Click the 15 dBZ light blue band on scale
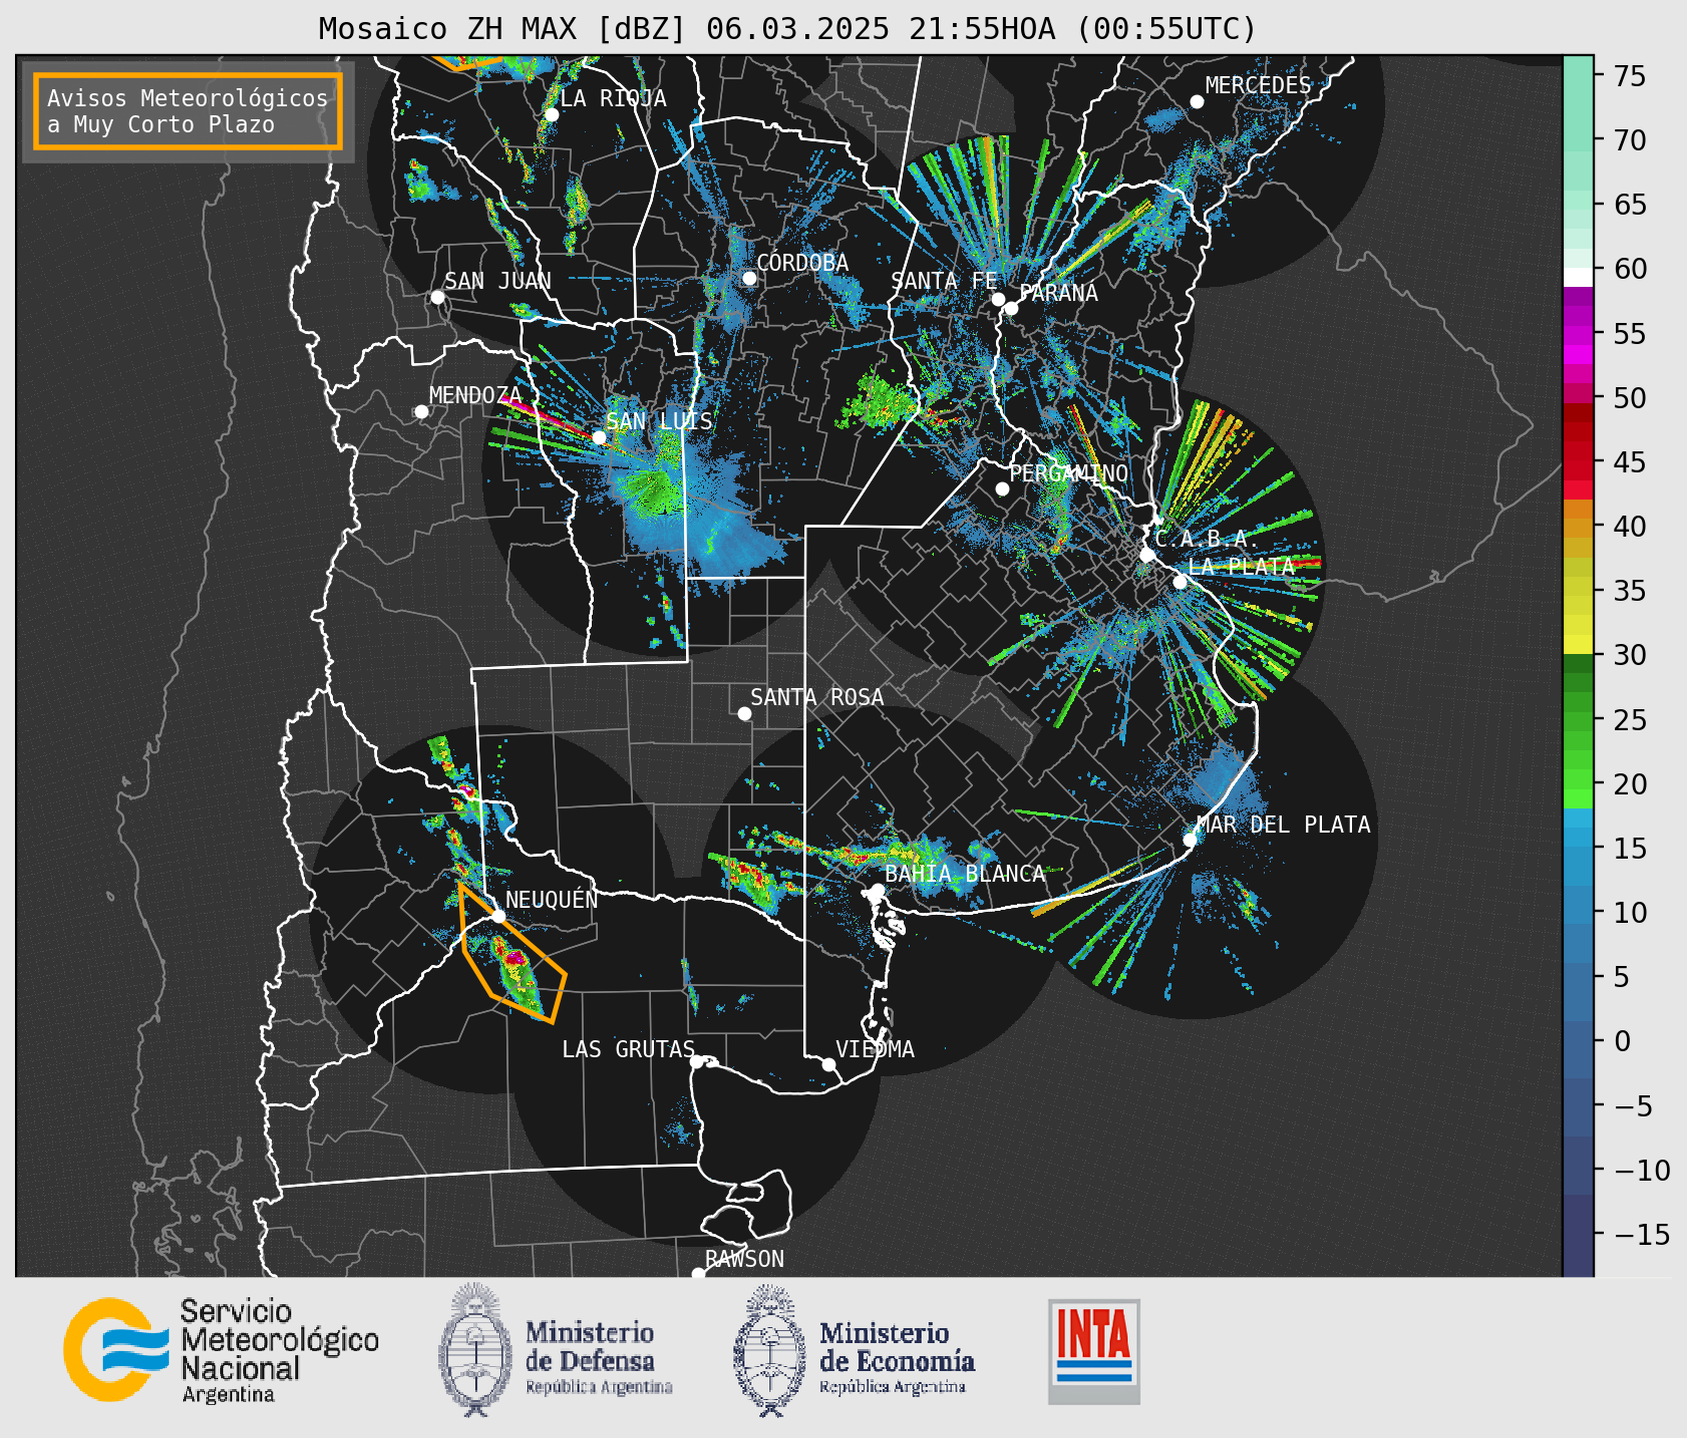 (x=1577, y=848)
